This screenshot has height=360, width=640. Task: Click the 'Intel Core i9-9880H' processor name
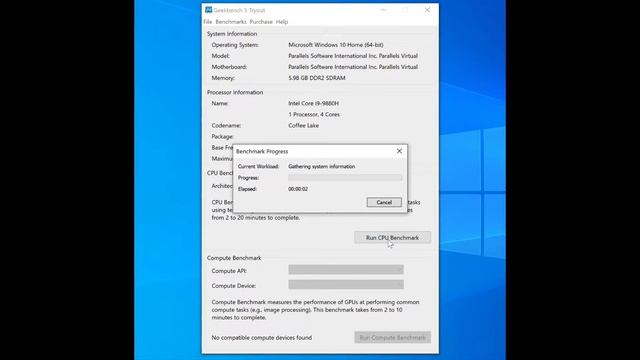[313, 103]
